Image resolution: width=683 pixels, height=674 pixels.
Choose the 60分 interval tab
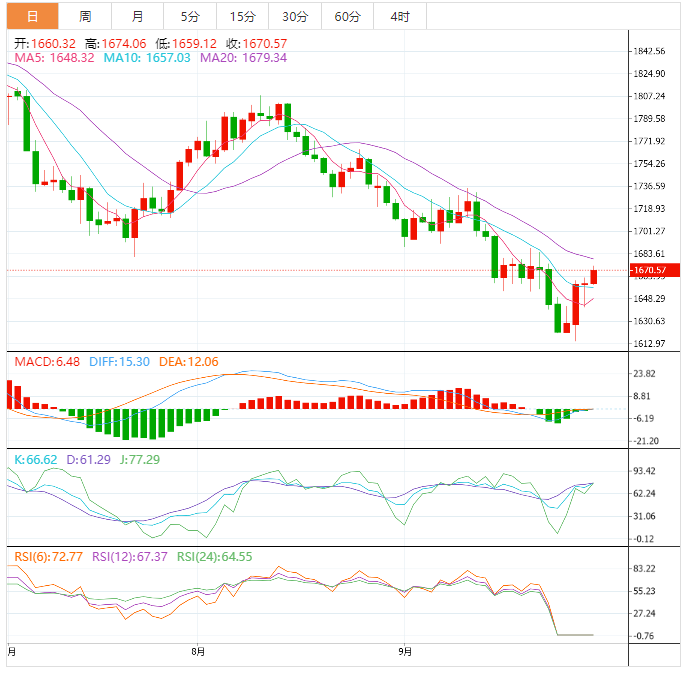coord(347,17)
